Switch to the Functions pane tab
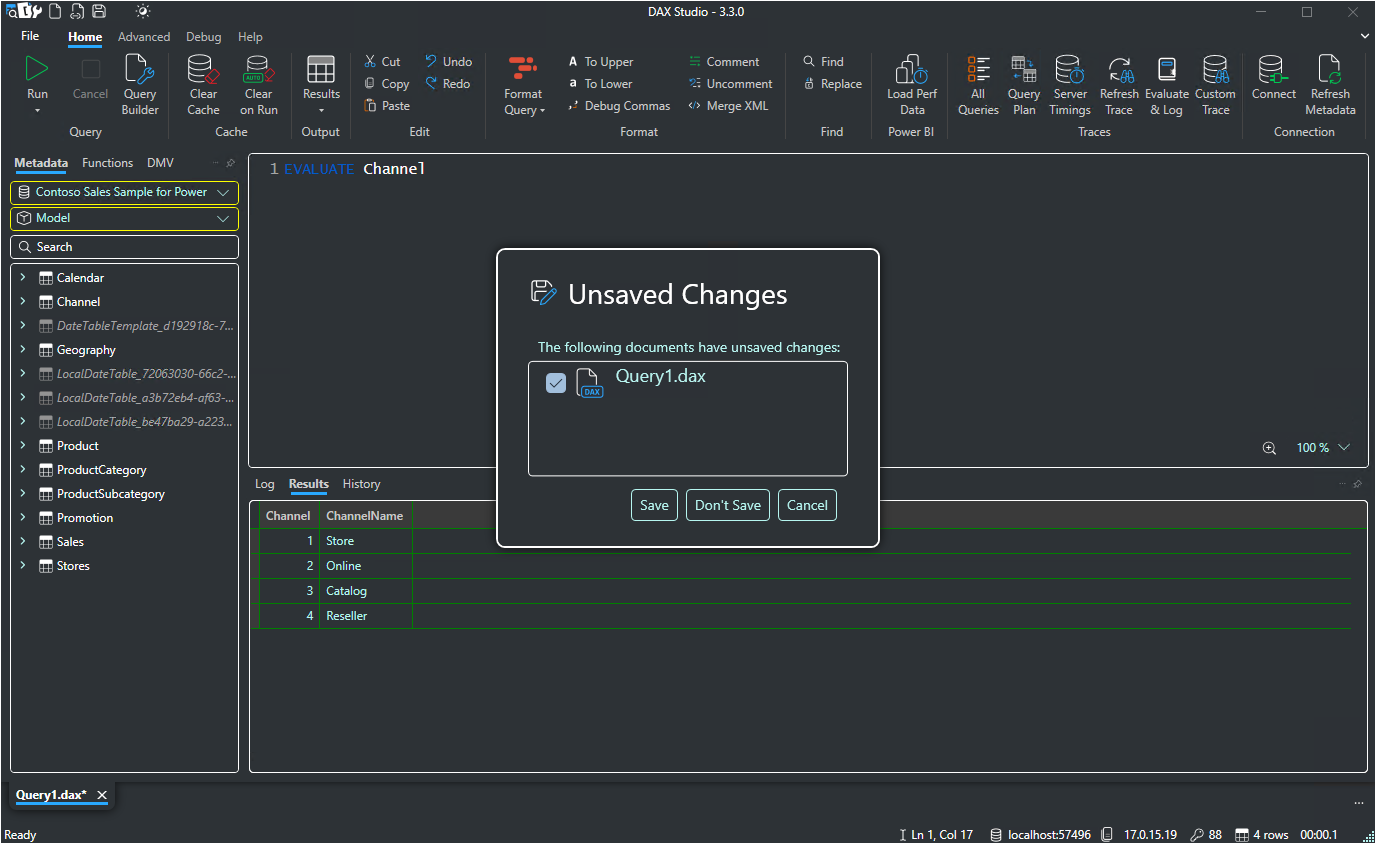This screenshot has width=1376, height=844. (107, 163)
